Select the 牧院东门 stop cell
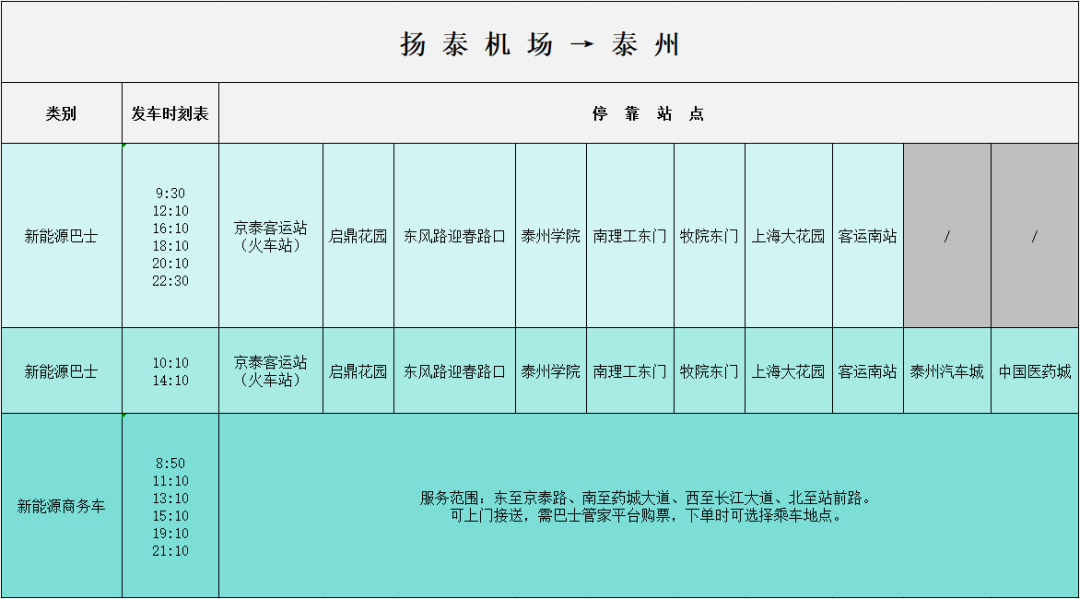Image resolution: width=1080 pixels, height=599 pixels. coord(708,236)
